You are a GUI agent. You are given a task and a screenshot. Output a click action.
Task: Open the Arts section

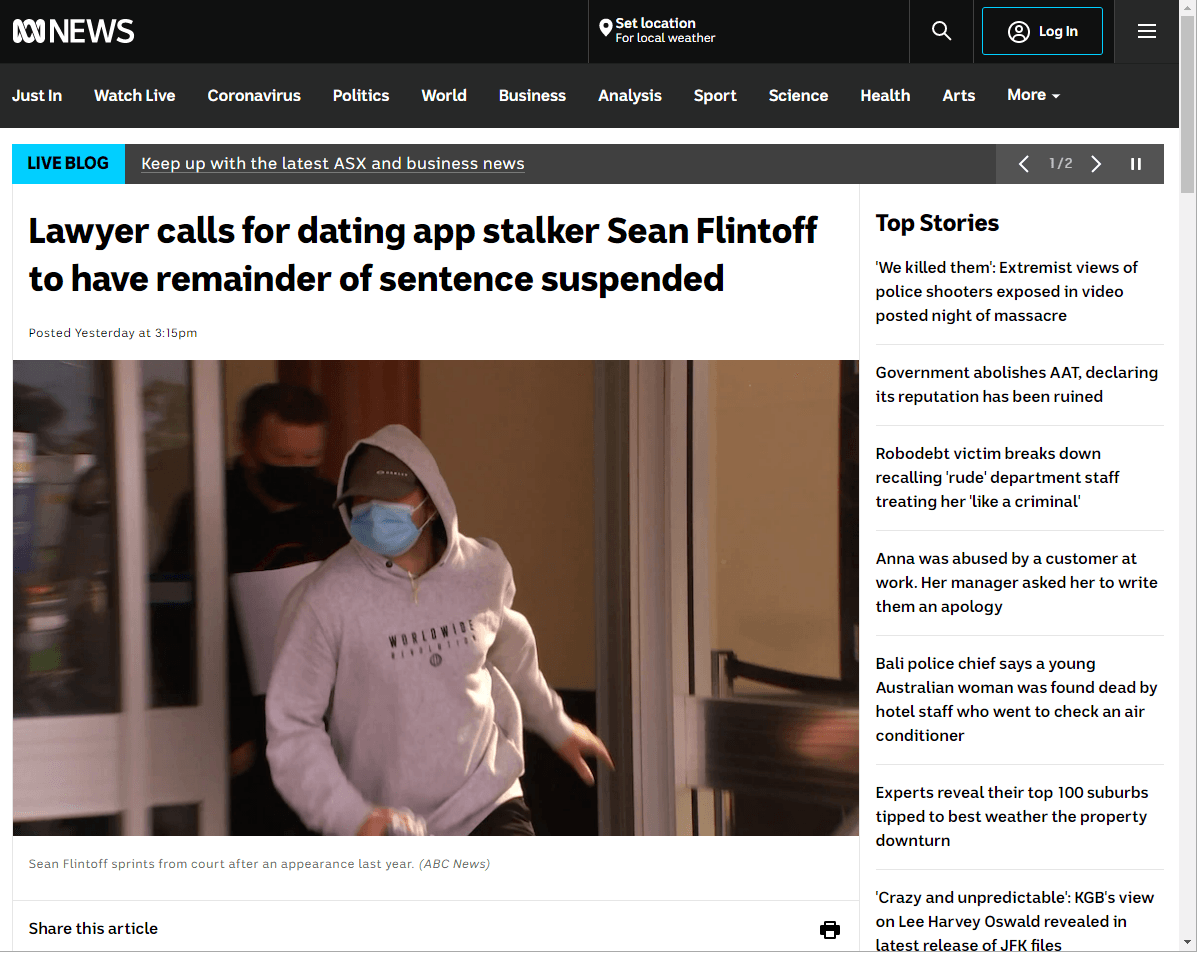(x=958, y=96)
